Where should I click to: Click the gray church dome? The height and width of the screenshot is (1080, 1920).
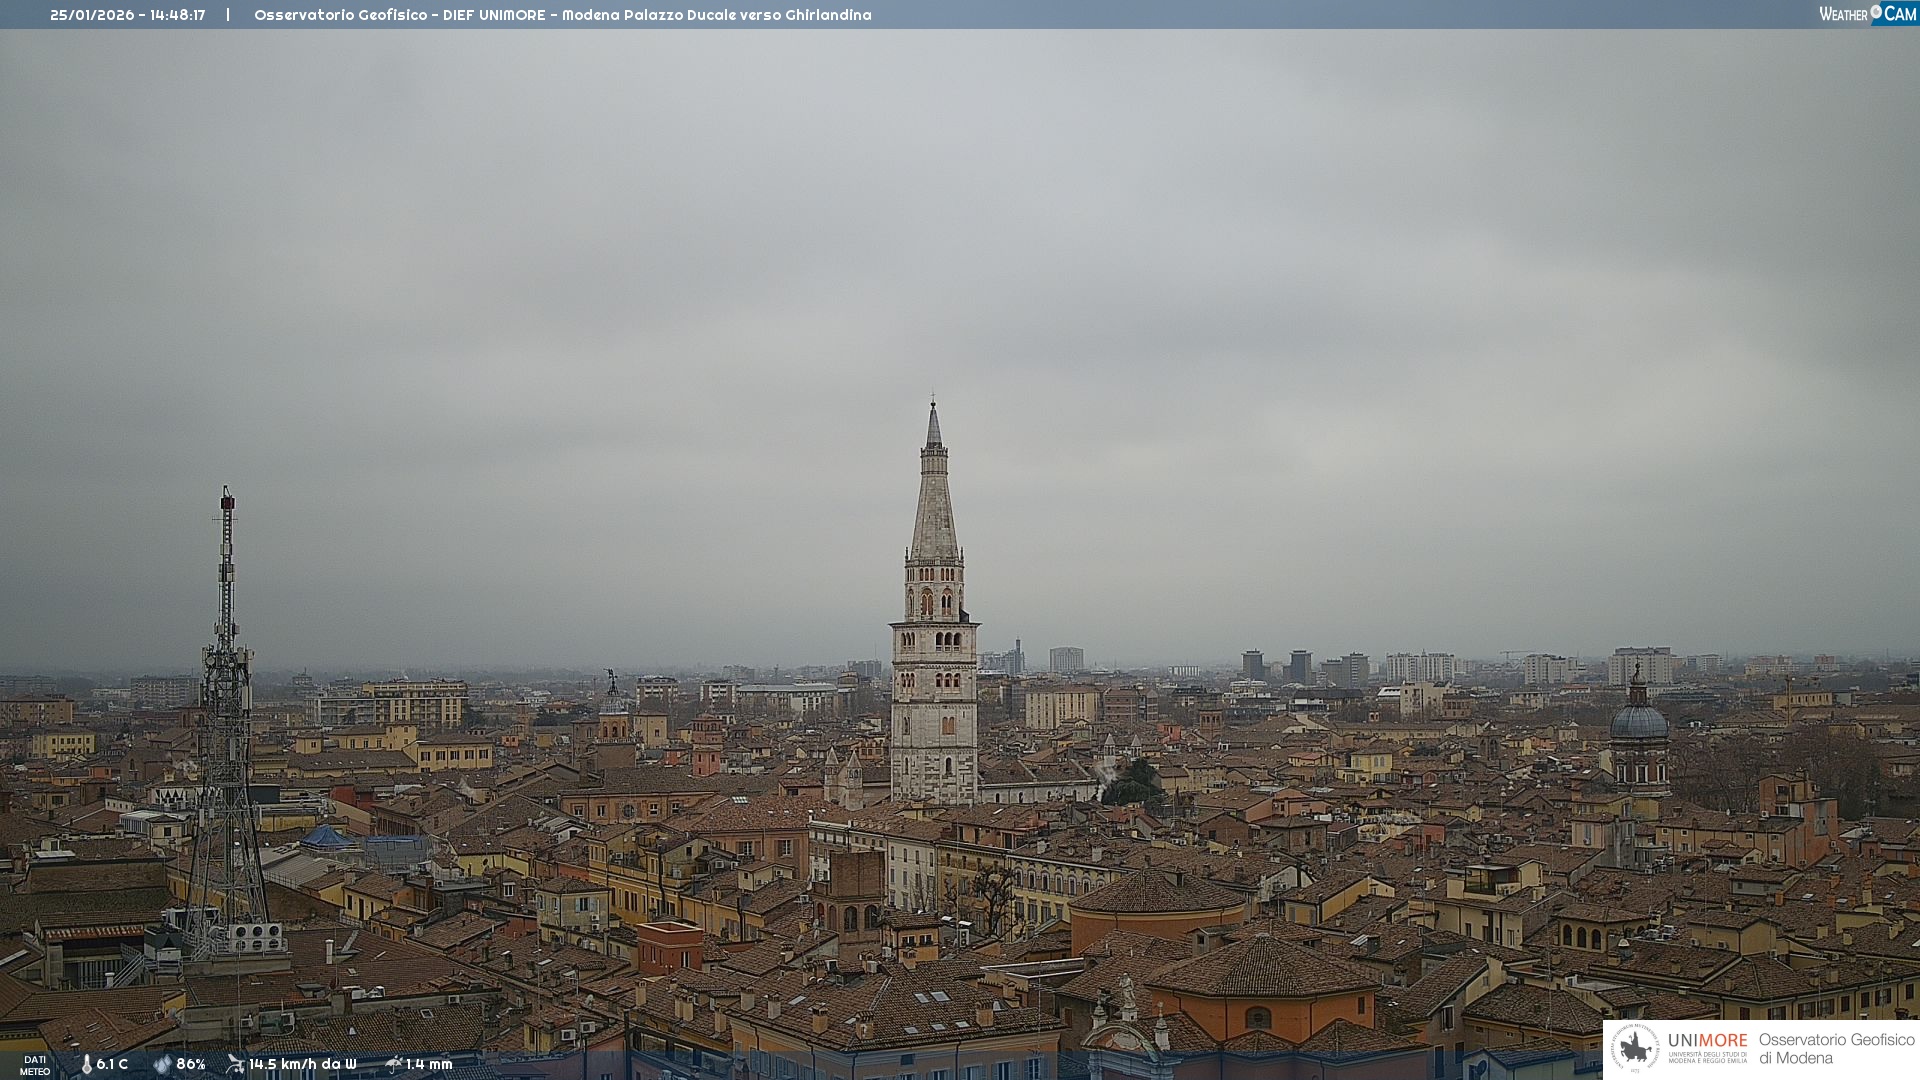1638,720
